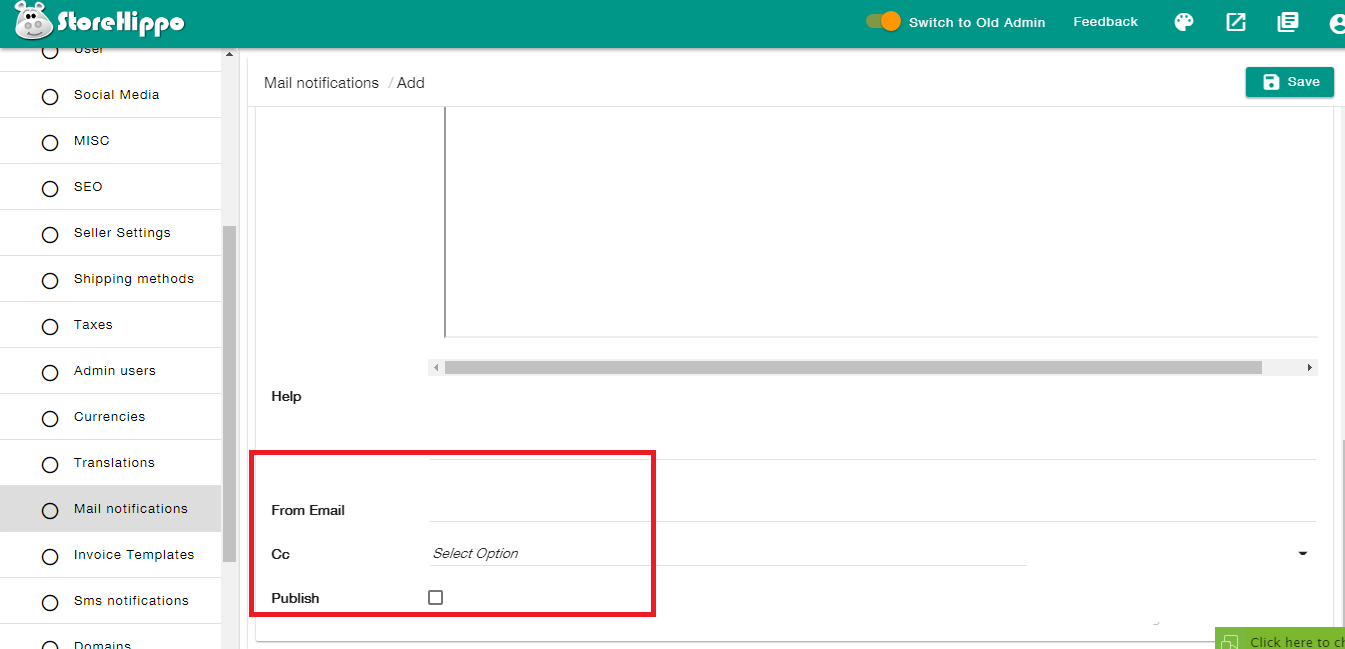Click the Click here to chat widget
This screenshot has width=1345, height=649.
click(x=1281, y=639)
